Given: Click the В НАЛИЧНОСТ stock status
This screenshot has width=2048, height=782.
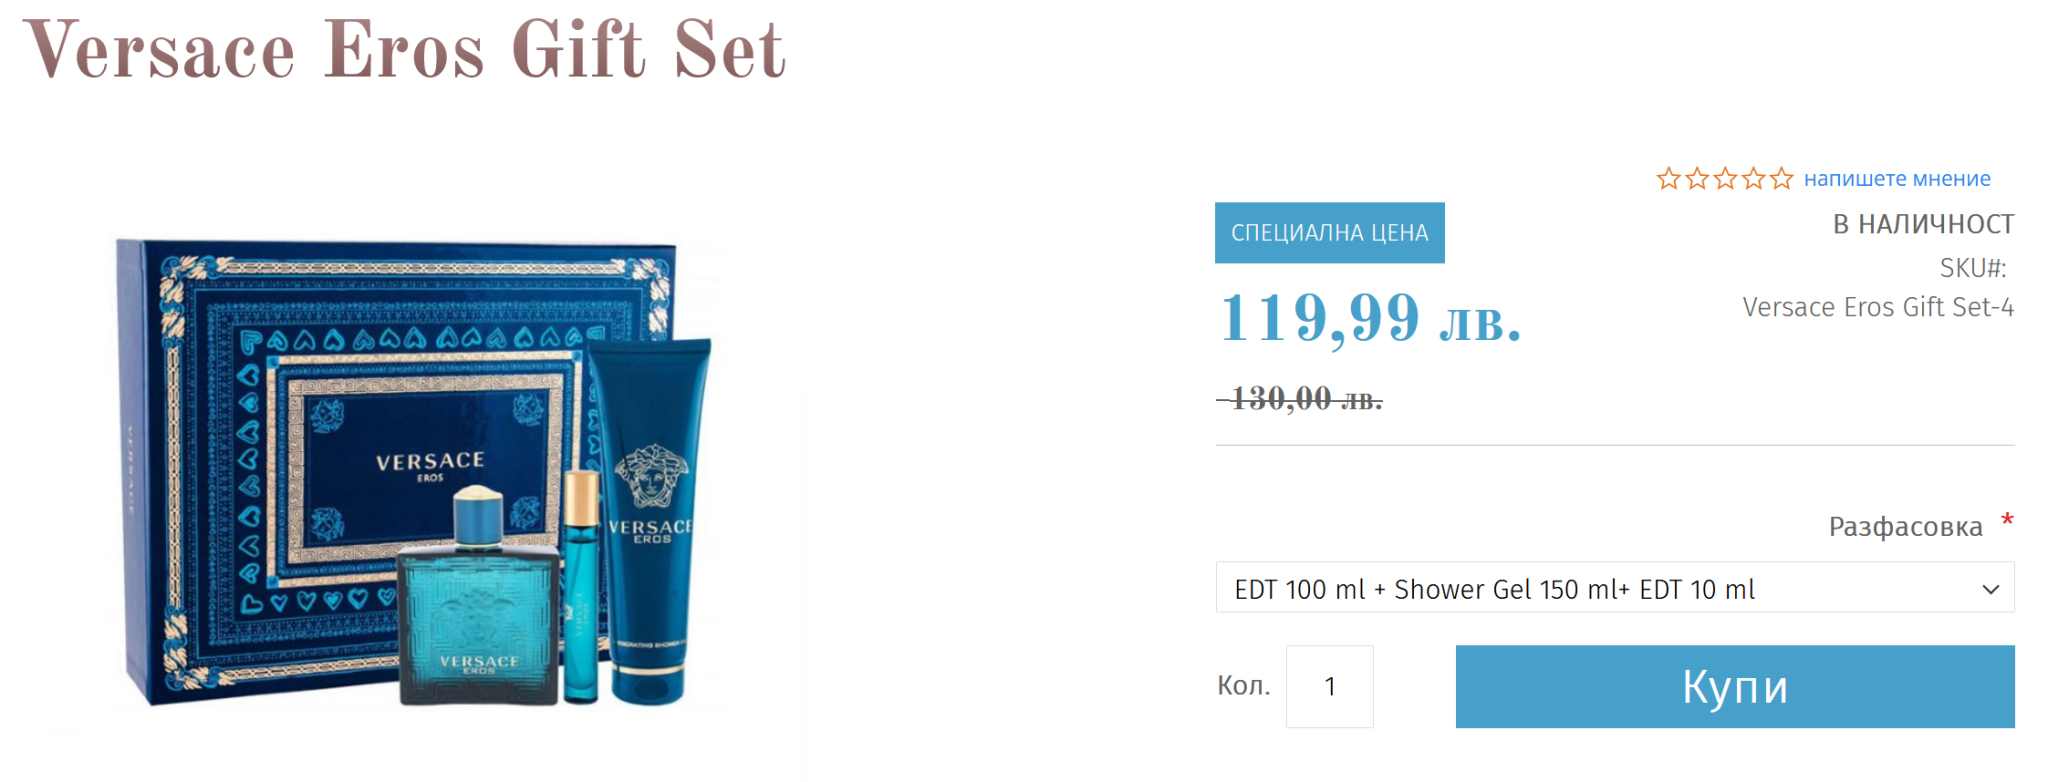Looking at the screenshot, I should tap(1923, 224).
